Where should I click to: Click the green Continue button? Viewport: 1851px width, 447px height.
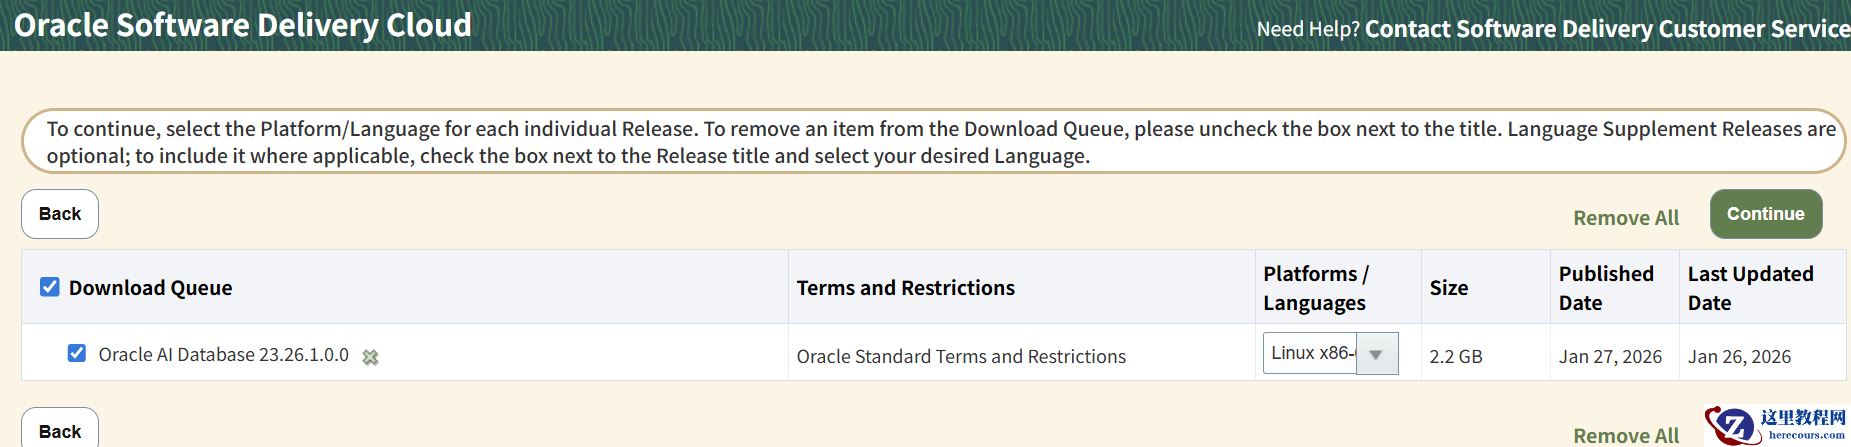pyautogui.click(x=1765, y=214)
